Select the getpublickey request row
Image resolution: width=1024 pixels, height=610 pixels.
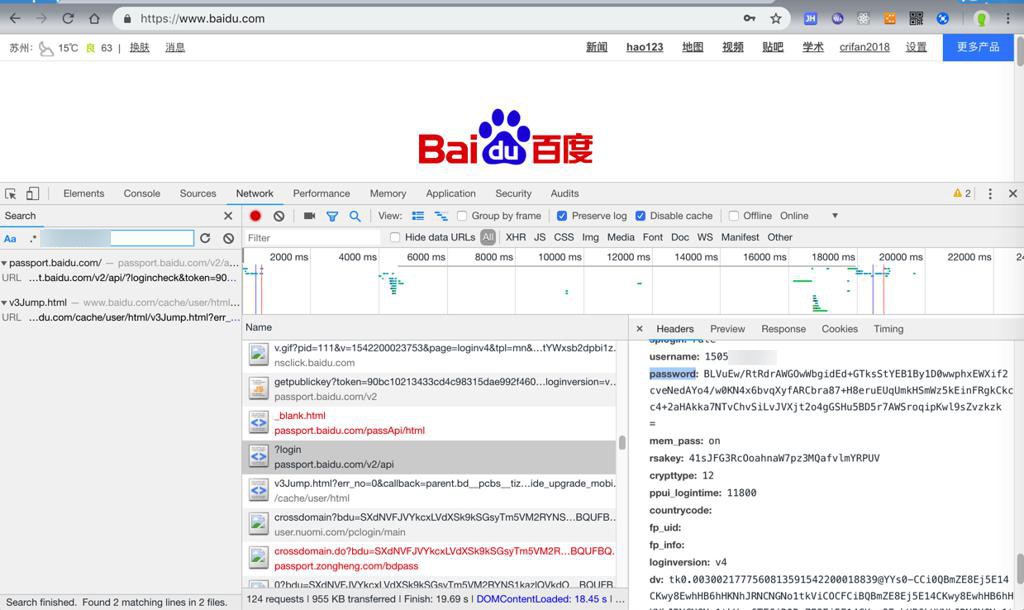(x=429, y=389)
